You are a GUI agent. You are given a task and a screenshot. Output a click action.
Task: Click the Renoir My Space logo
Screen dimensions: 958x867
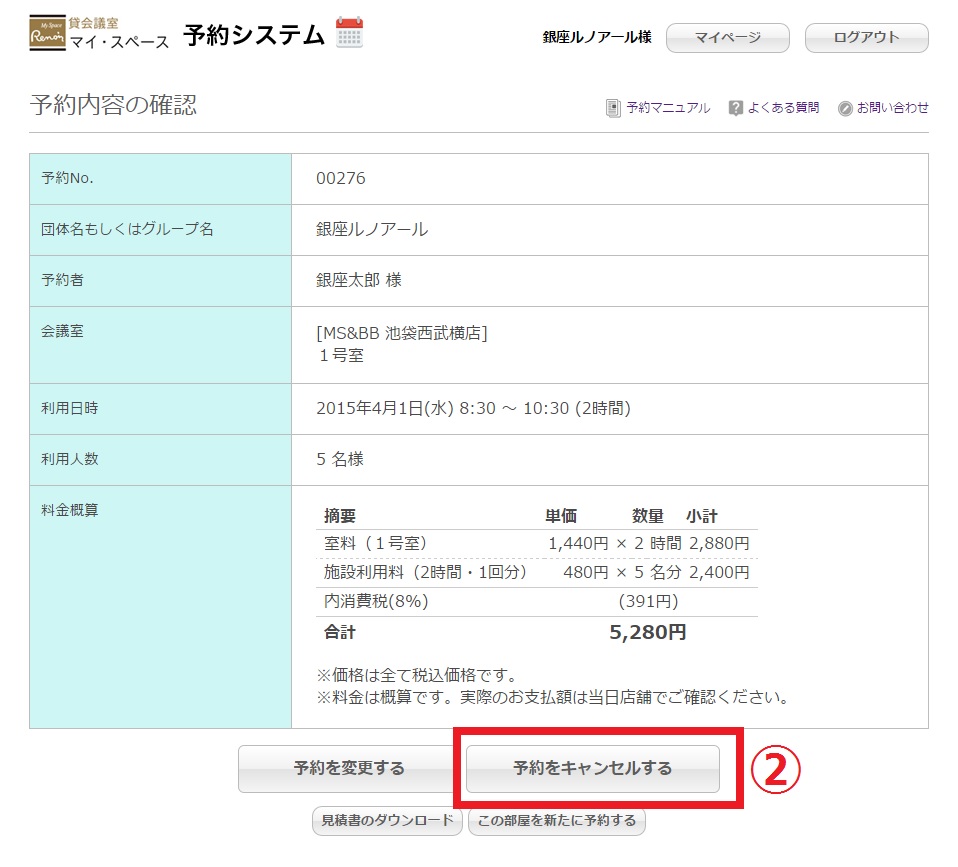pyautogui.click(x=48, y=34)
